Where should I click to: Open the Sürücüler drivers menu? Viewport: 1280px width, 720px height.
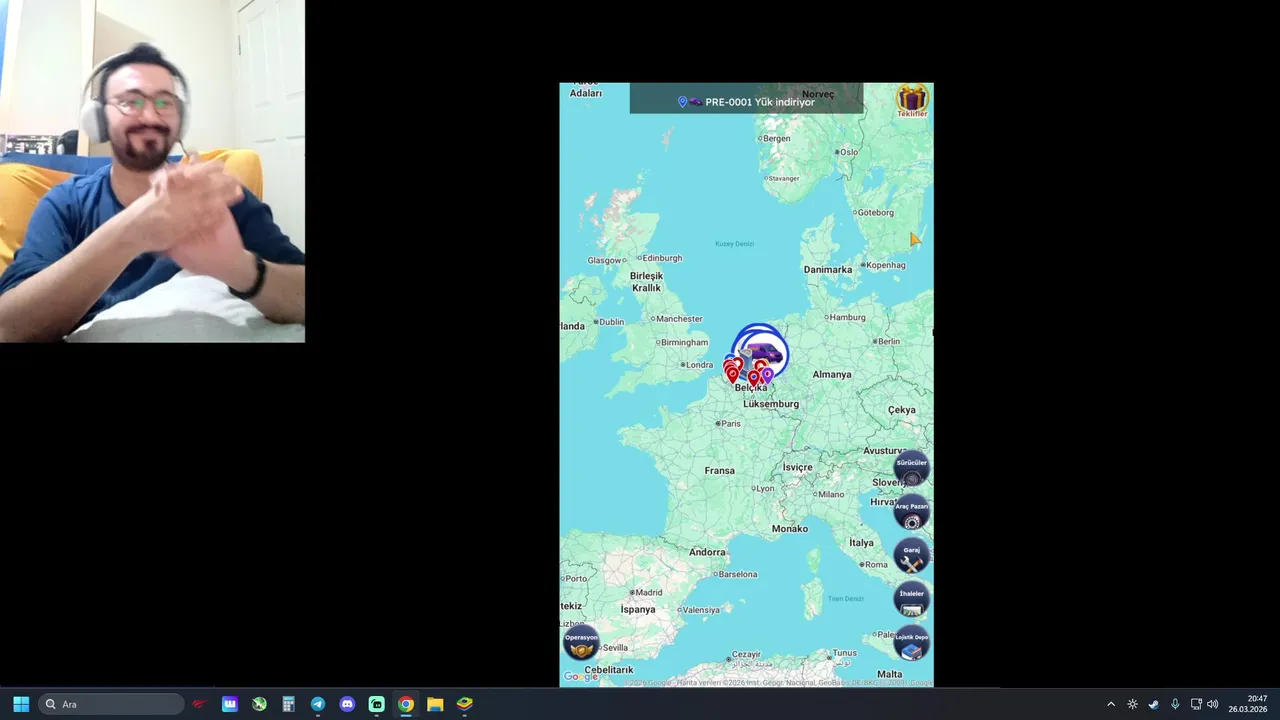click(911, 469)
